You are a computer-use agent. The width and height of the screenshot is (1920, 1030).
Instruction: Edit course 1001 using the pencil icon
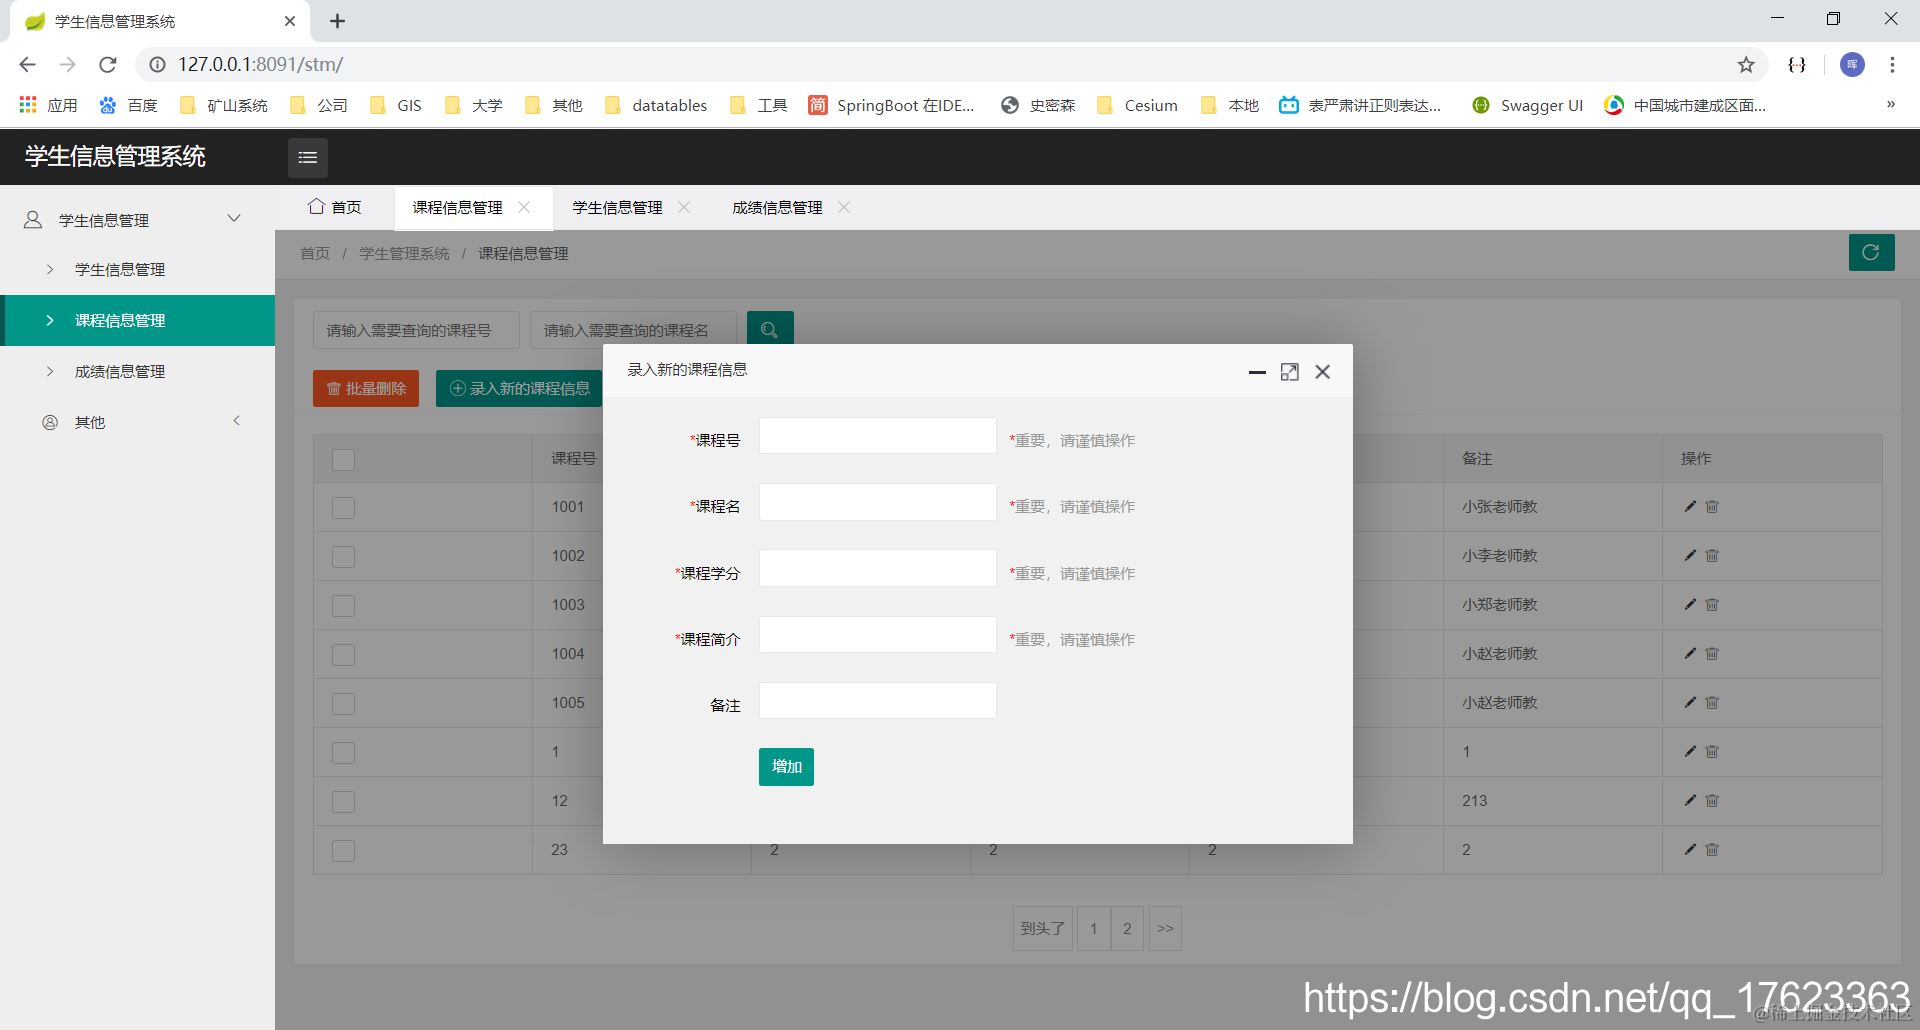(1689, 506)
